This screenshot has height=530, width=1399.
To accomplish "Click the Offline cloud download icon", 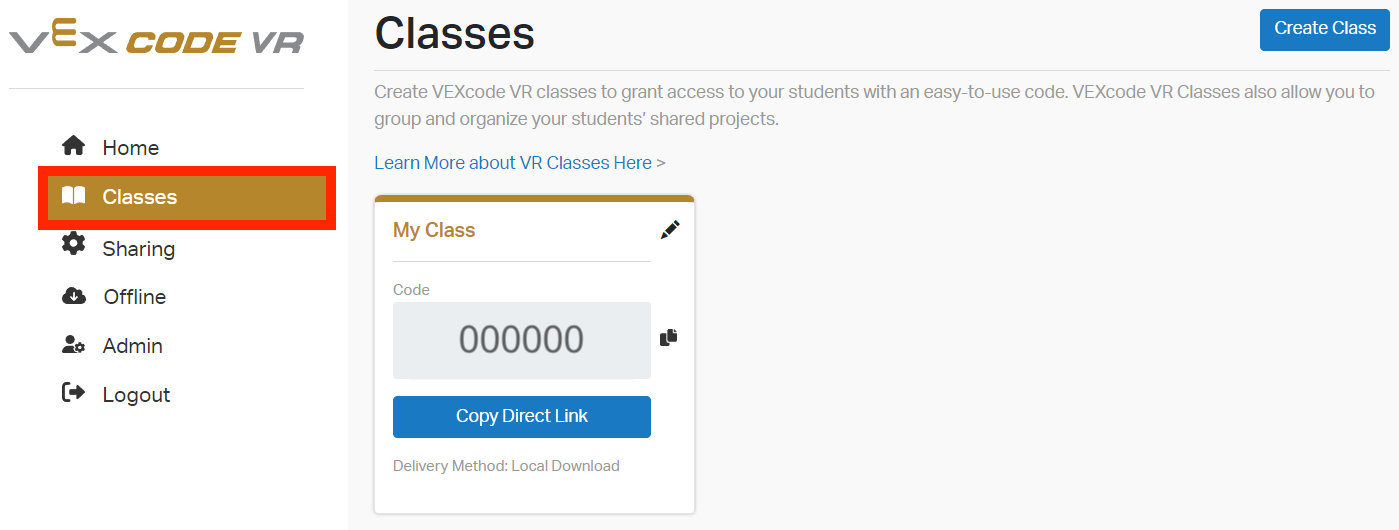I will point(73,296).
